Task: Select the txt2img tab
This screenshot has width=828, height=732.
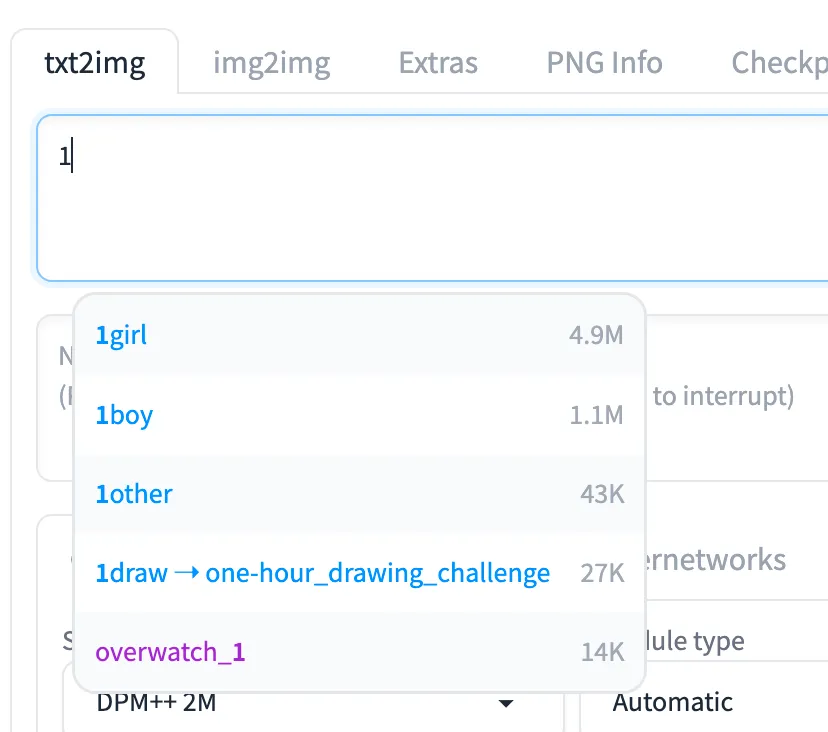Action: click(x=95, y=63)
